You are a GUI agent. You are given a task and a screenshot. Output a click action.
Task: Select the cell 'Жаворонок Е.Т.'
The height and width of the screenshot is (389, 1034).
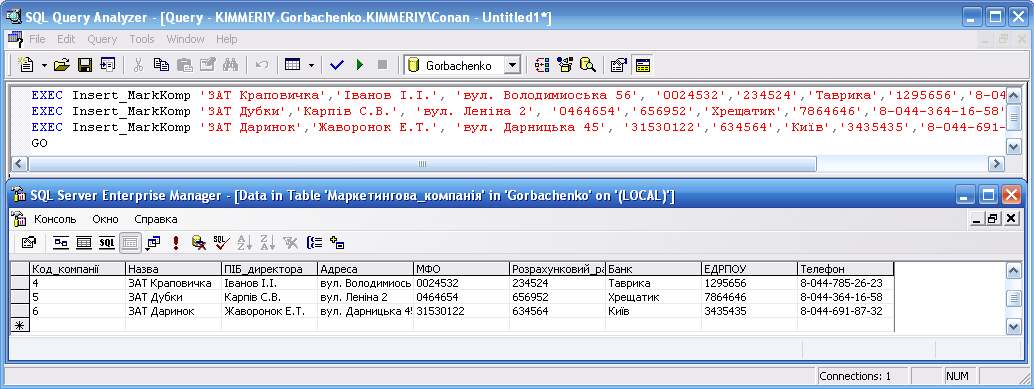tap(270, 311)
